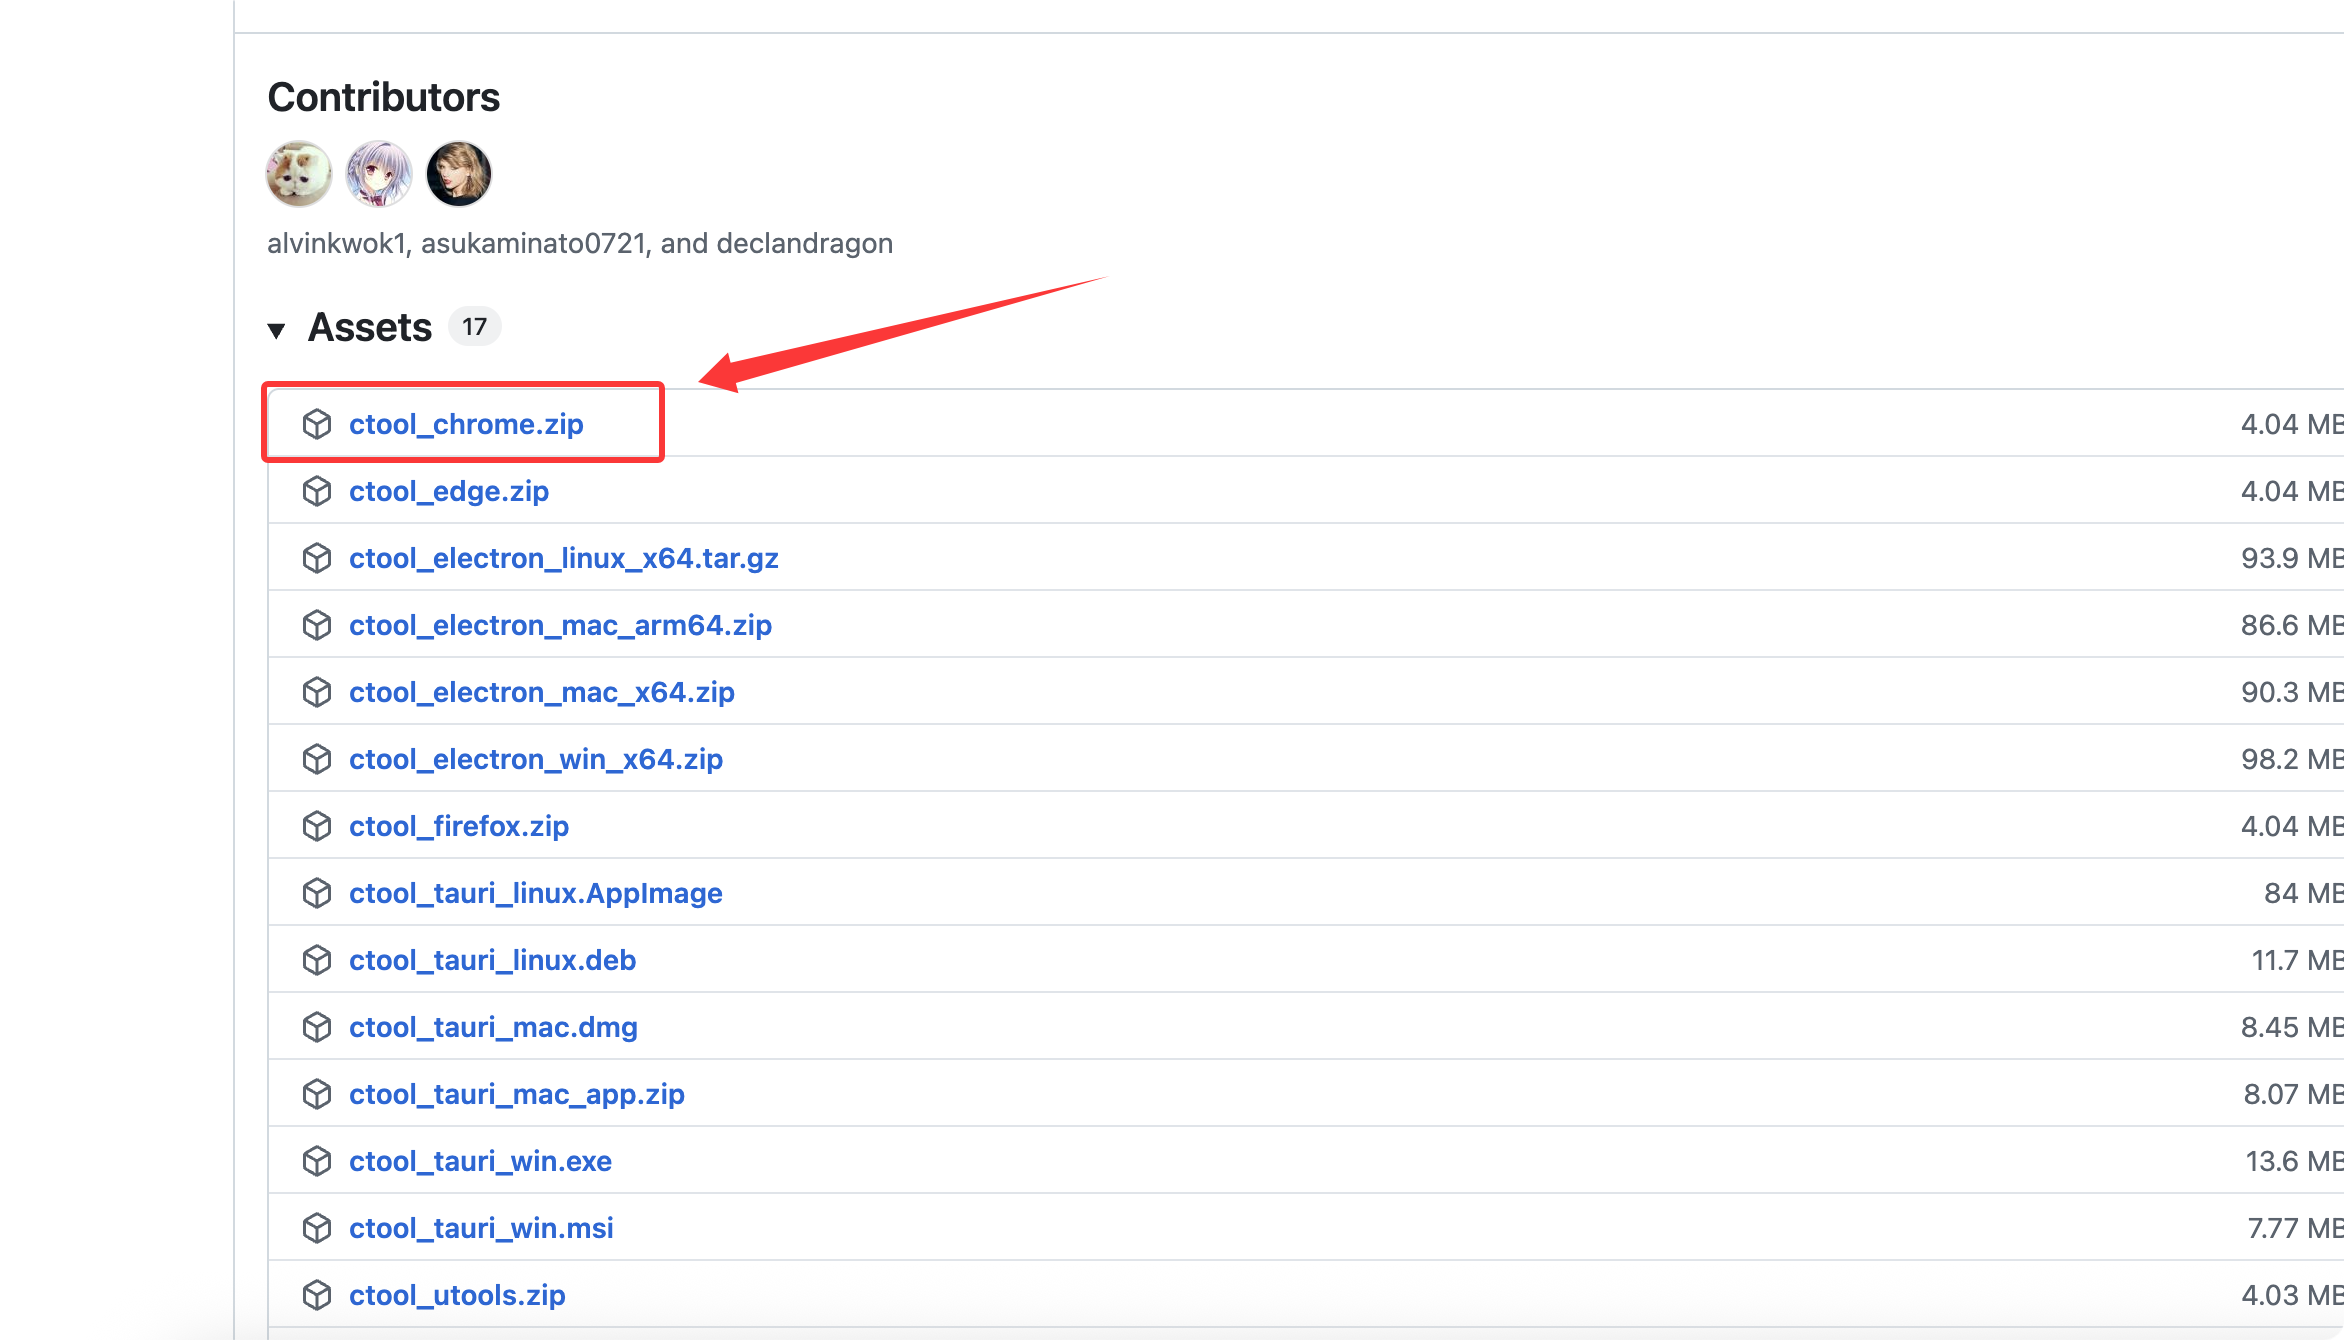Screen dimensions: 2344x1340
Task: Click package icon beside ctool_utools.zip
Action: (317, 1295)
